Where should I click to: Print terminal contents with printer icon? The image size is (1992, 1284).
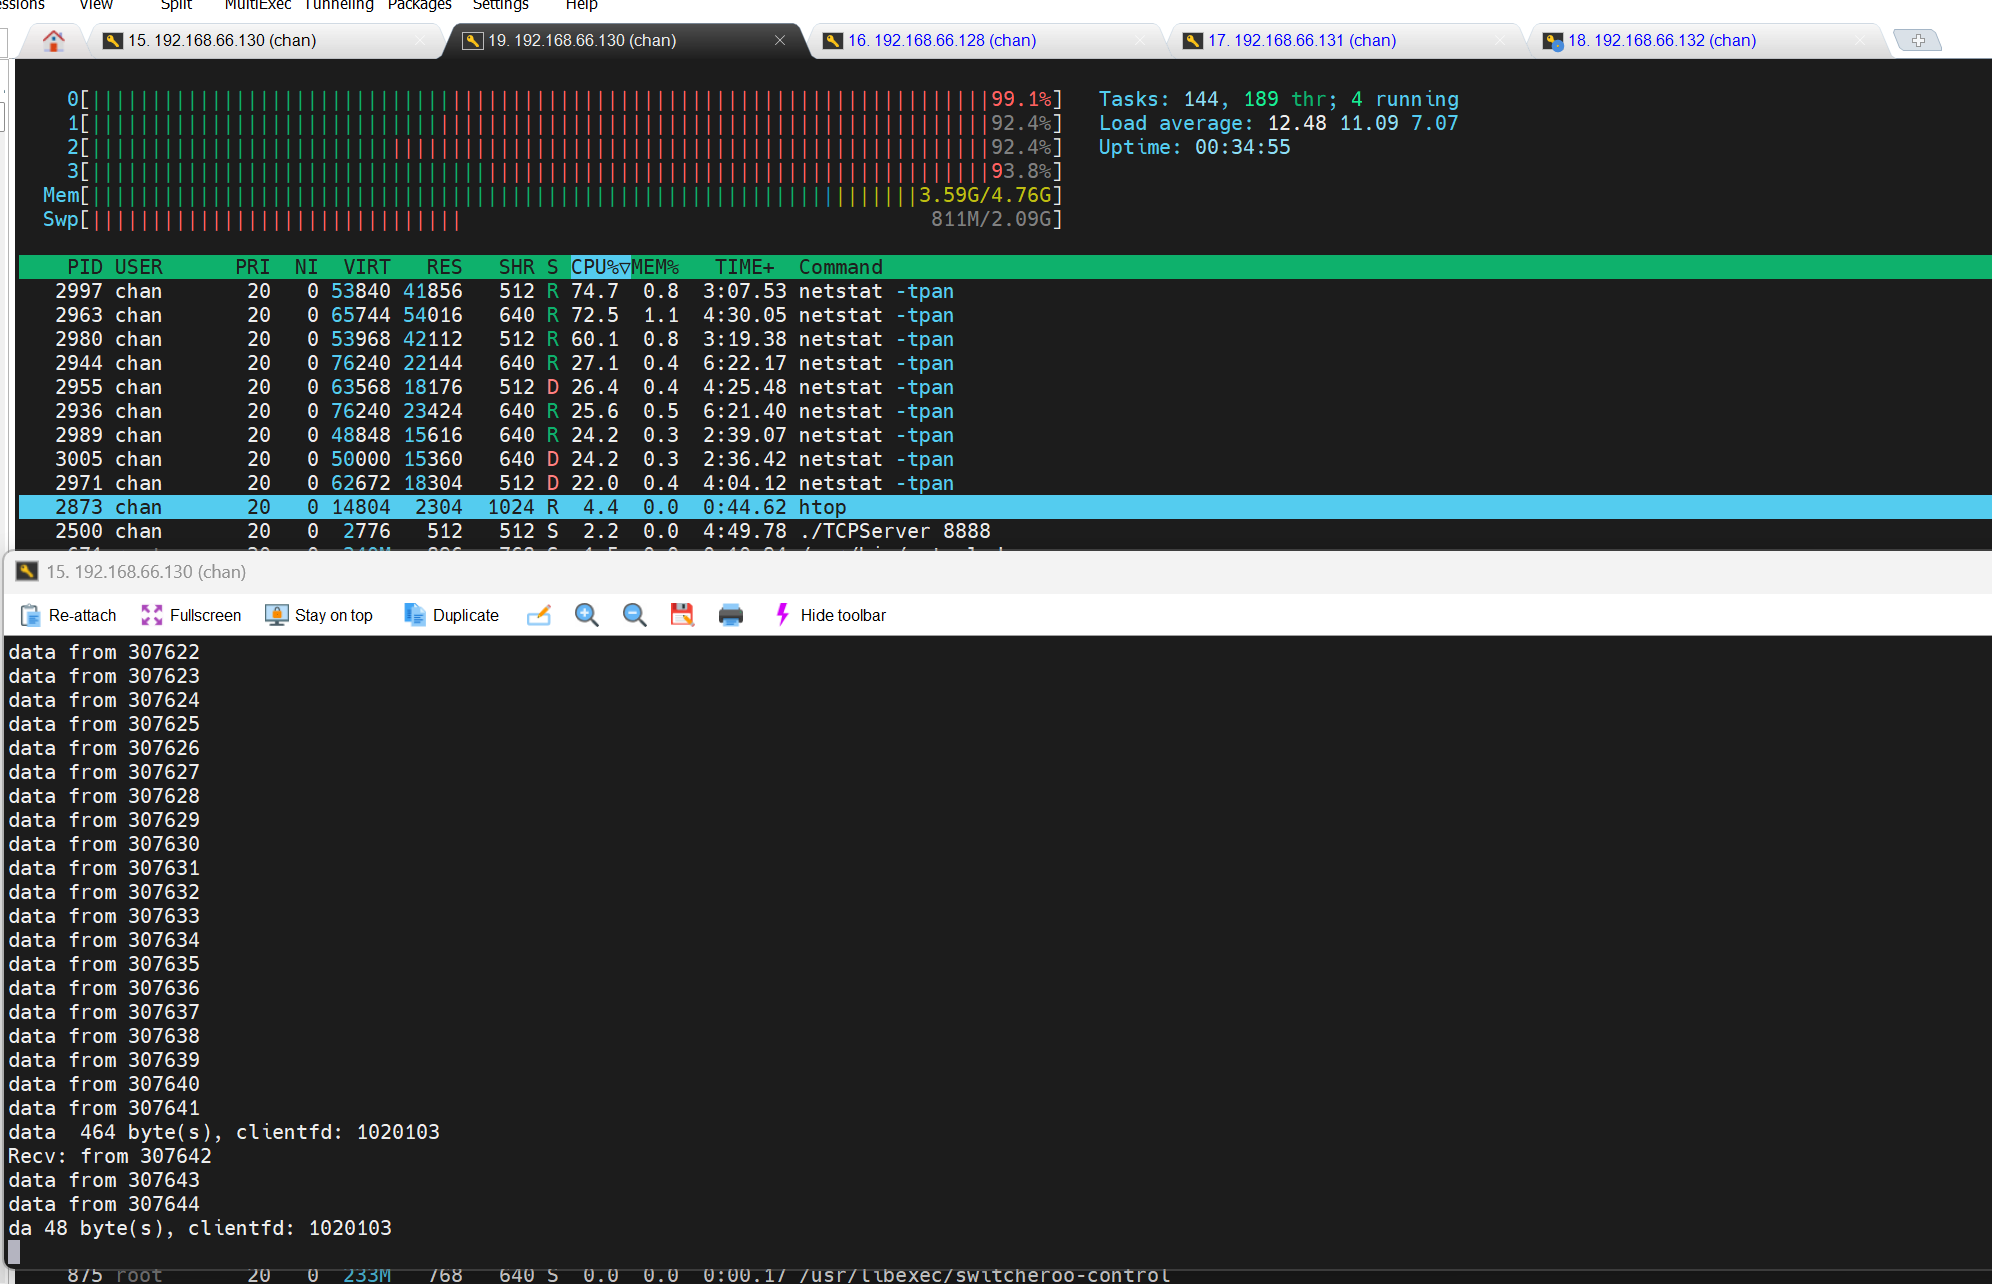731,615
